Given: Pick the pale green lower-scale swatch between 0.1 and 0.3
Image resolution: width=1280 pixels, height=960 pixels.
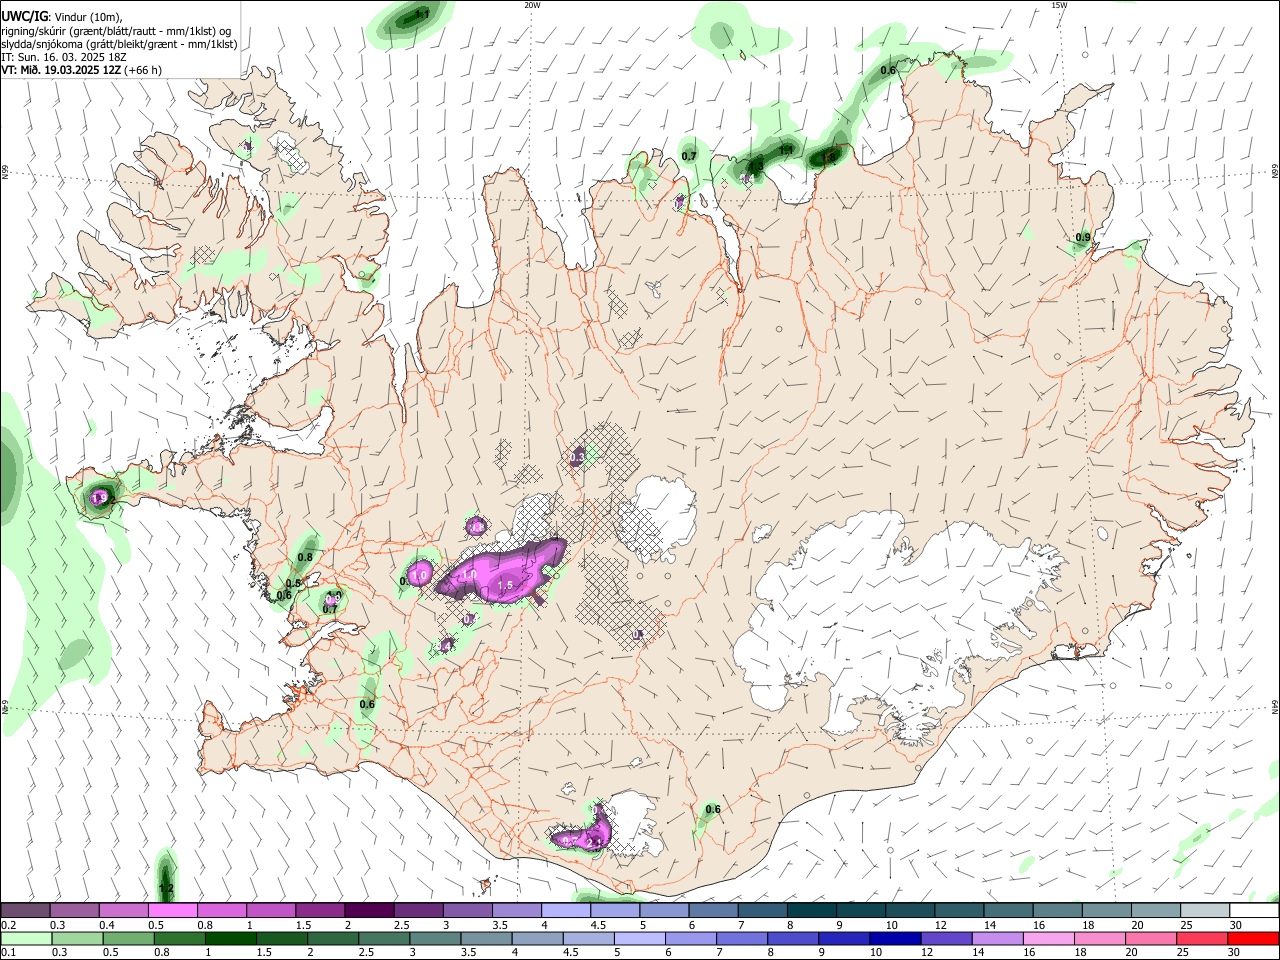Looking at the screenshot, I should pos(26,938).
